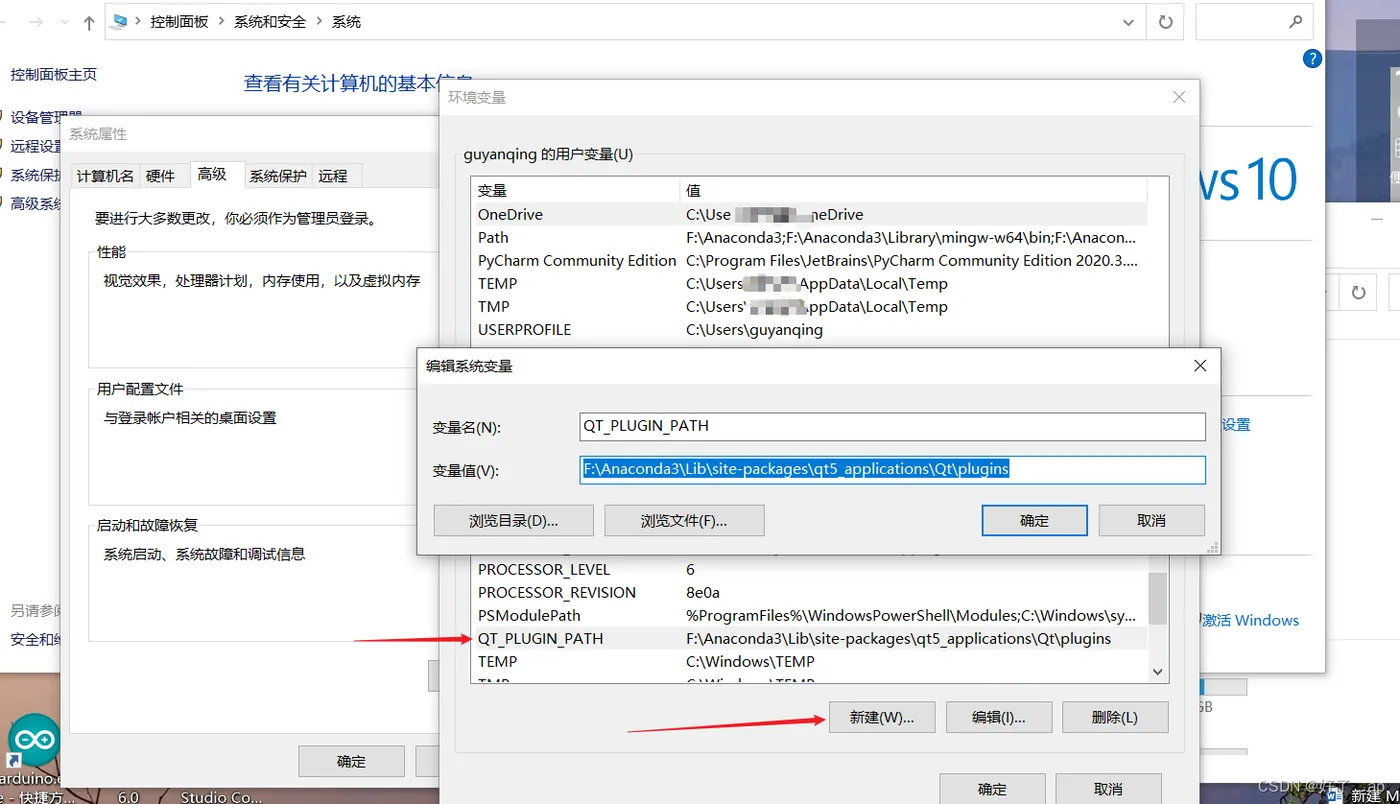The image size is (1400, 804).
Task: Switch to the 计算机名 tab
Action: 105,176
